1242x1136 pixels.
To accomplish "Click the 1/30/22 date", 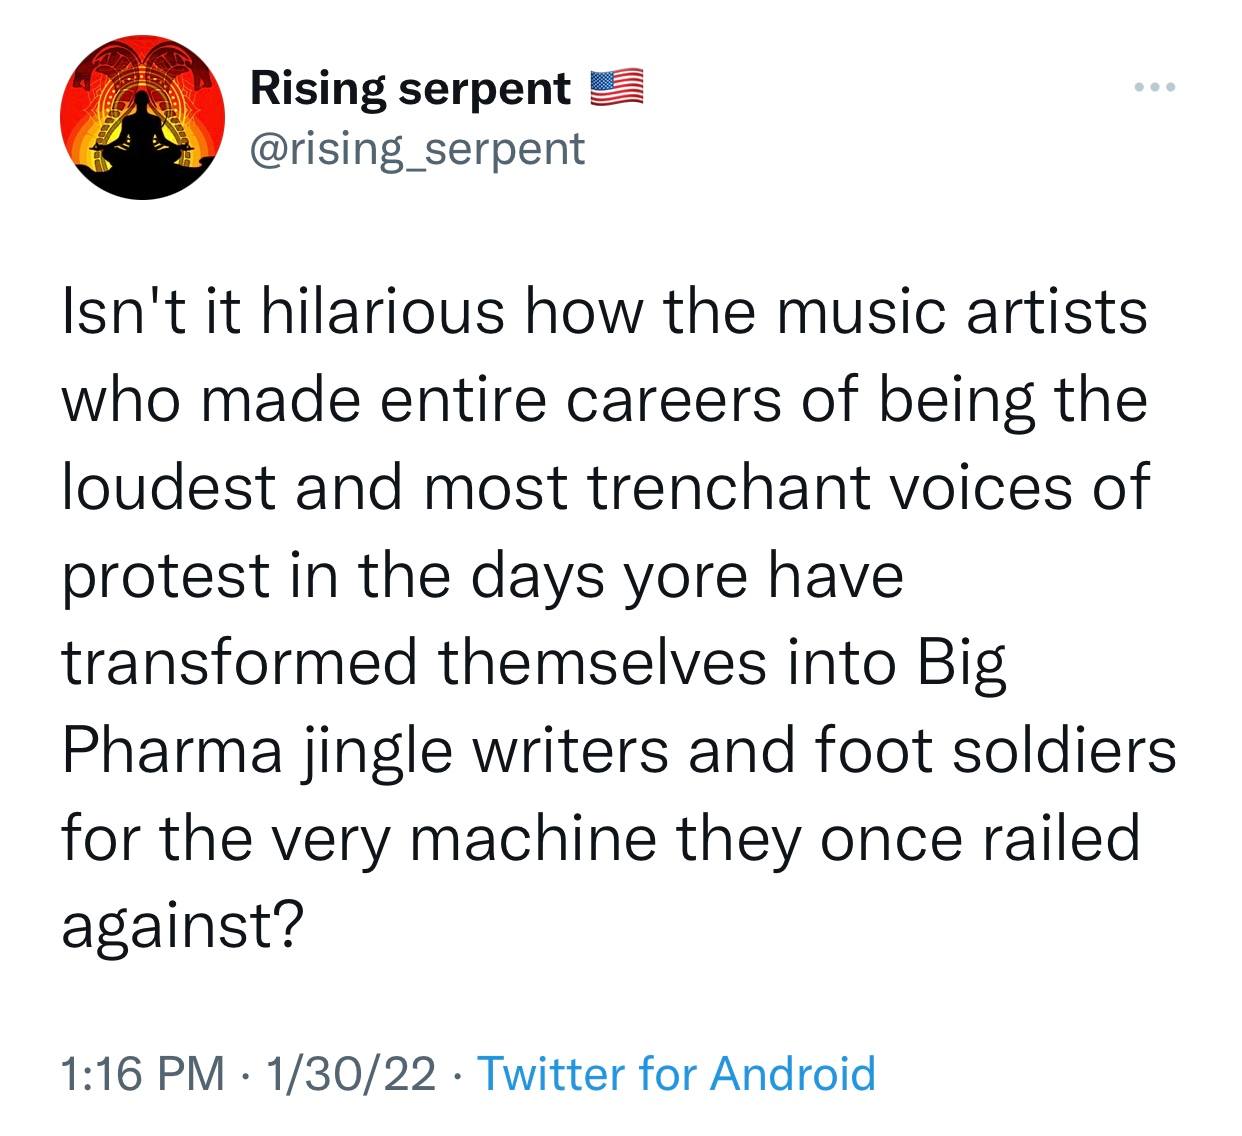I will tap(351, 1073).
